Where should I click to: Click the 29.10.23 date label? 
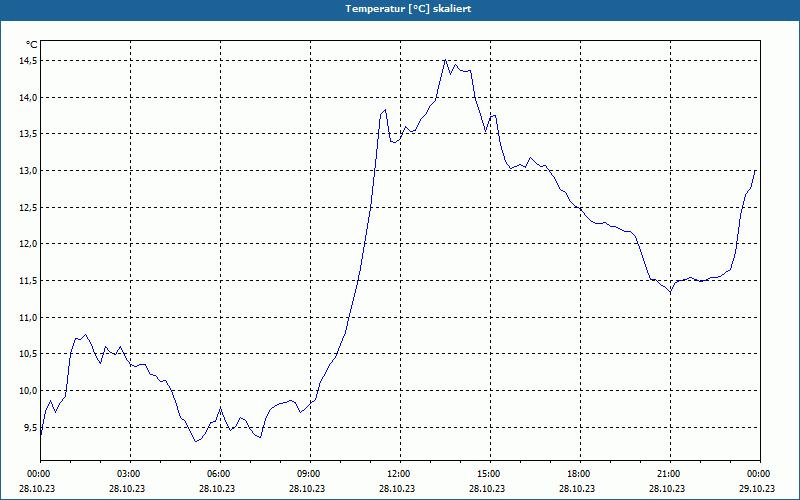757,488
